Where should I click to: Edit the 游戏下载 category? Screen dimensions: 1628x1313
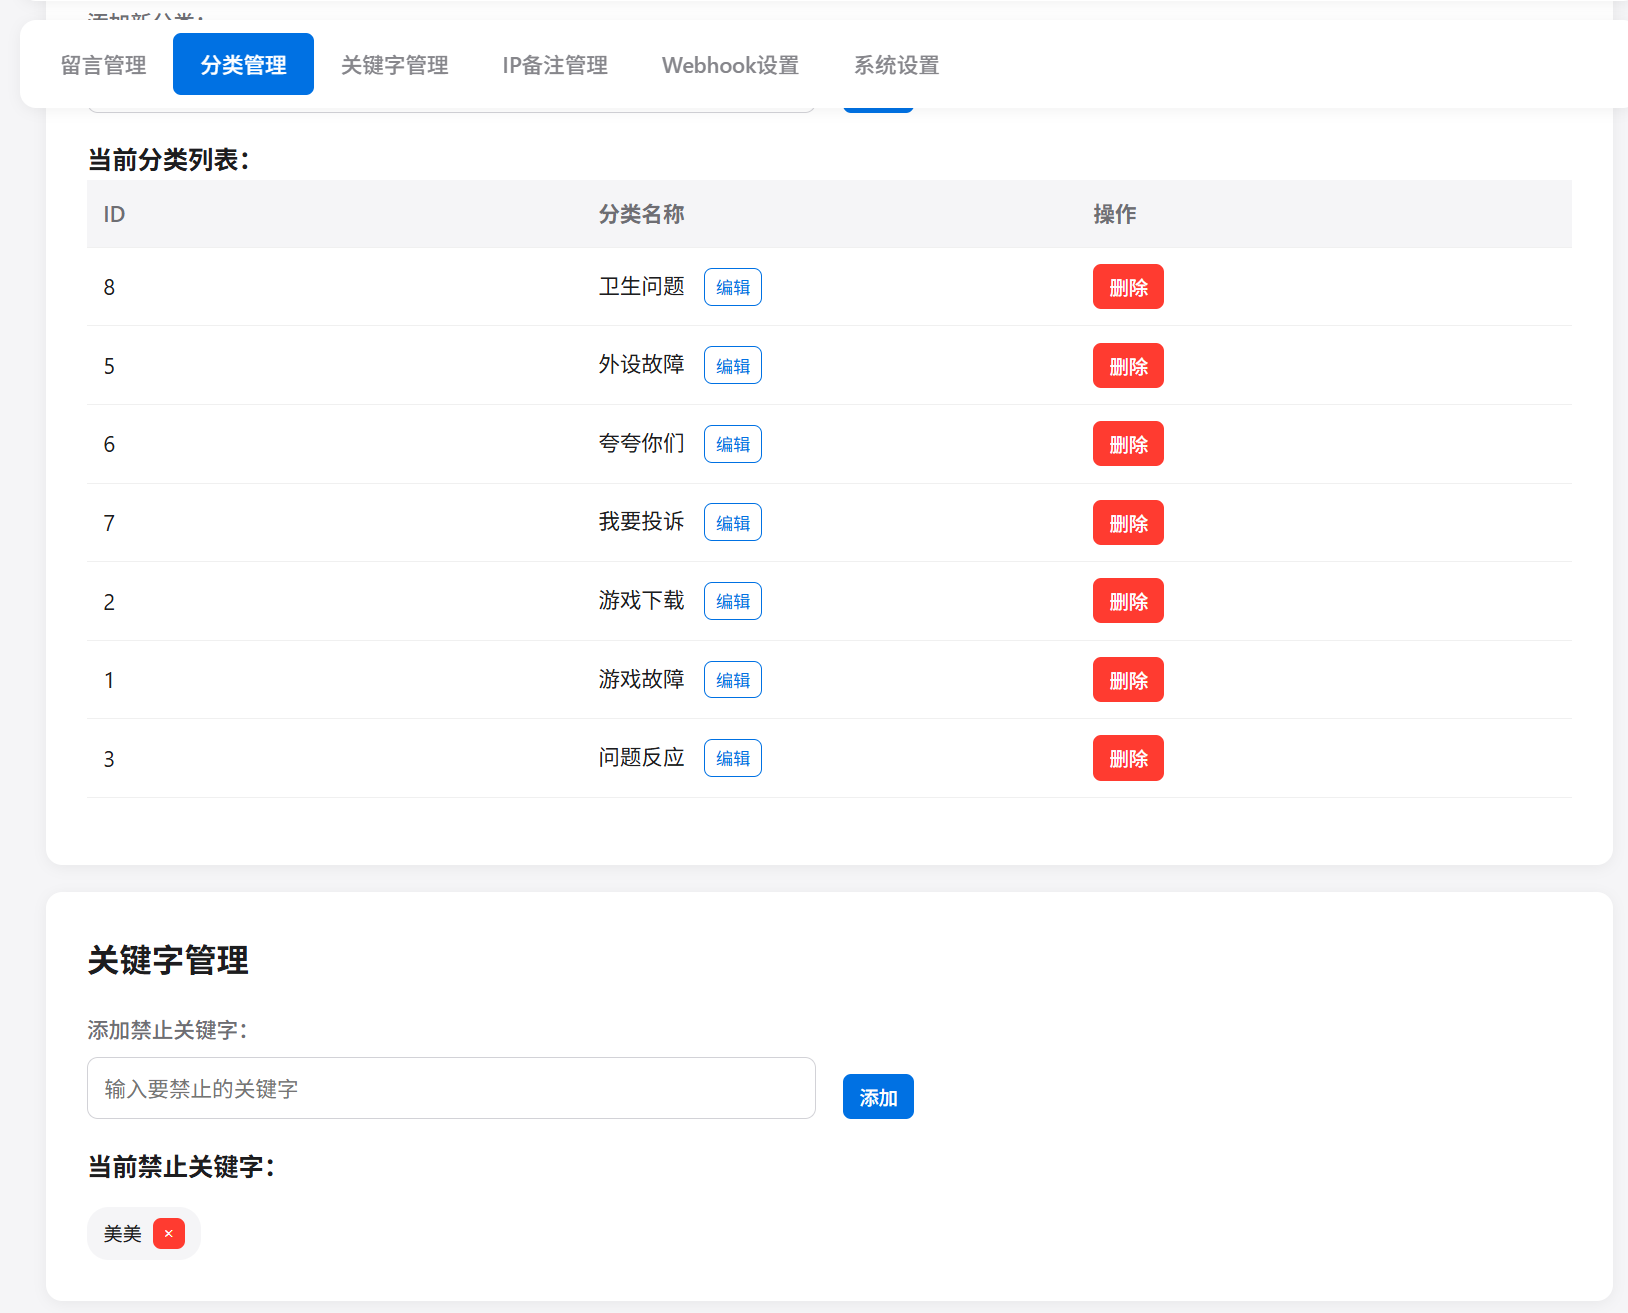pos(732,600)
